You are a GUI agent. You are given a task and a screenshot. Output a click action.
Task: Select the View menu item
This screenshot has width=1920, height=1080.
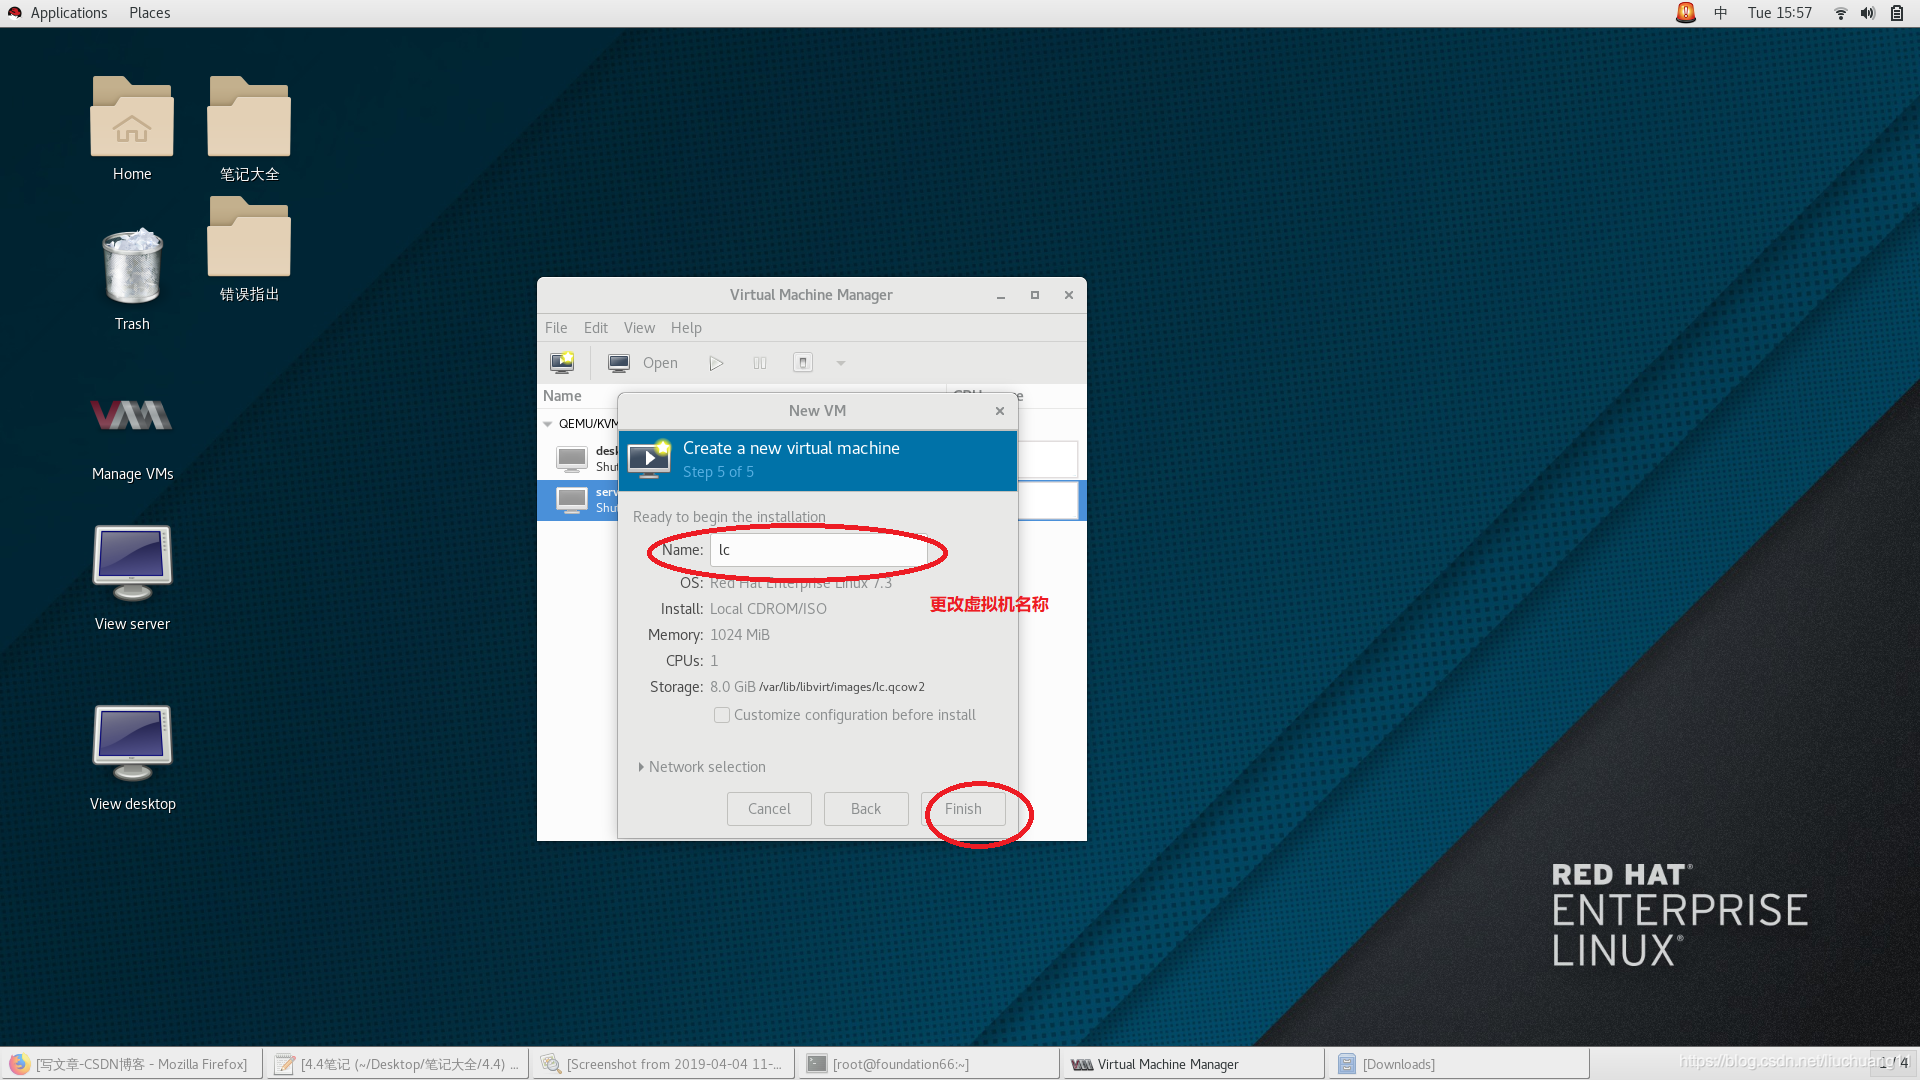638,327
